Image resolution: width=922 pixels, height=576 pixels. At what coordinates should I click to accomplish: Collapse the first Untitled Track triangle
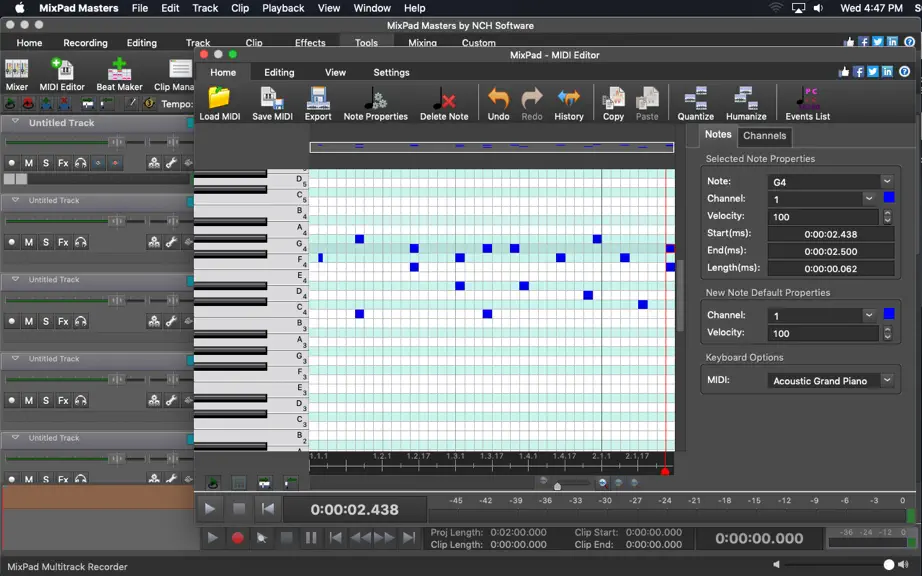click(15, 122)
